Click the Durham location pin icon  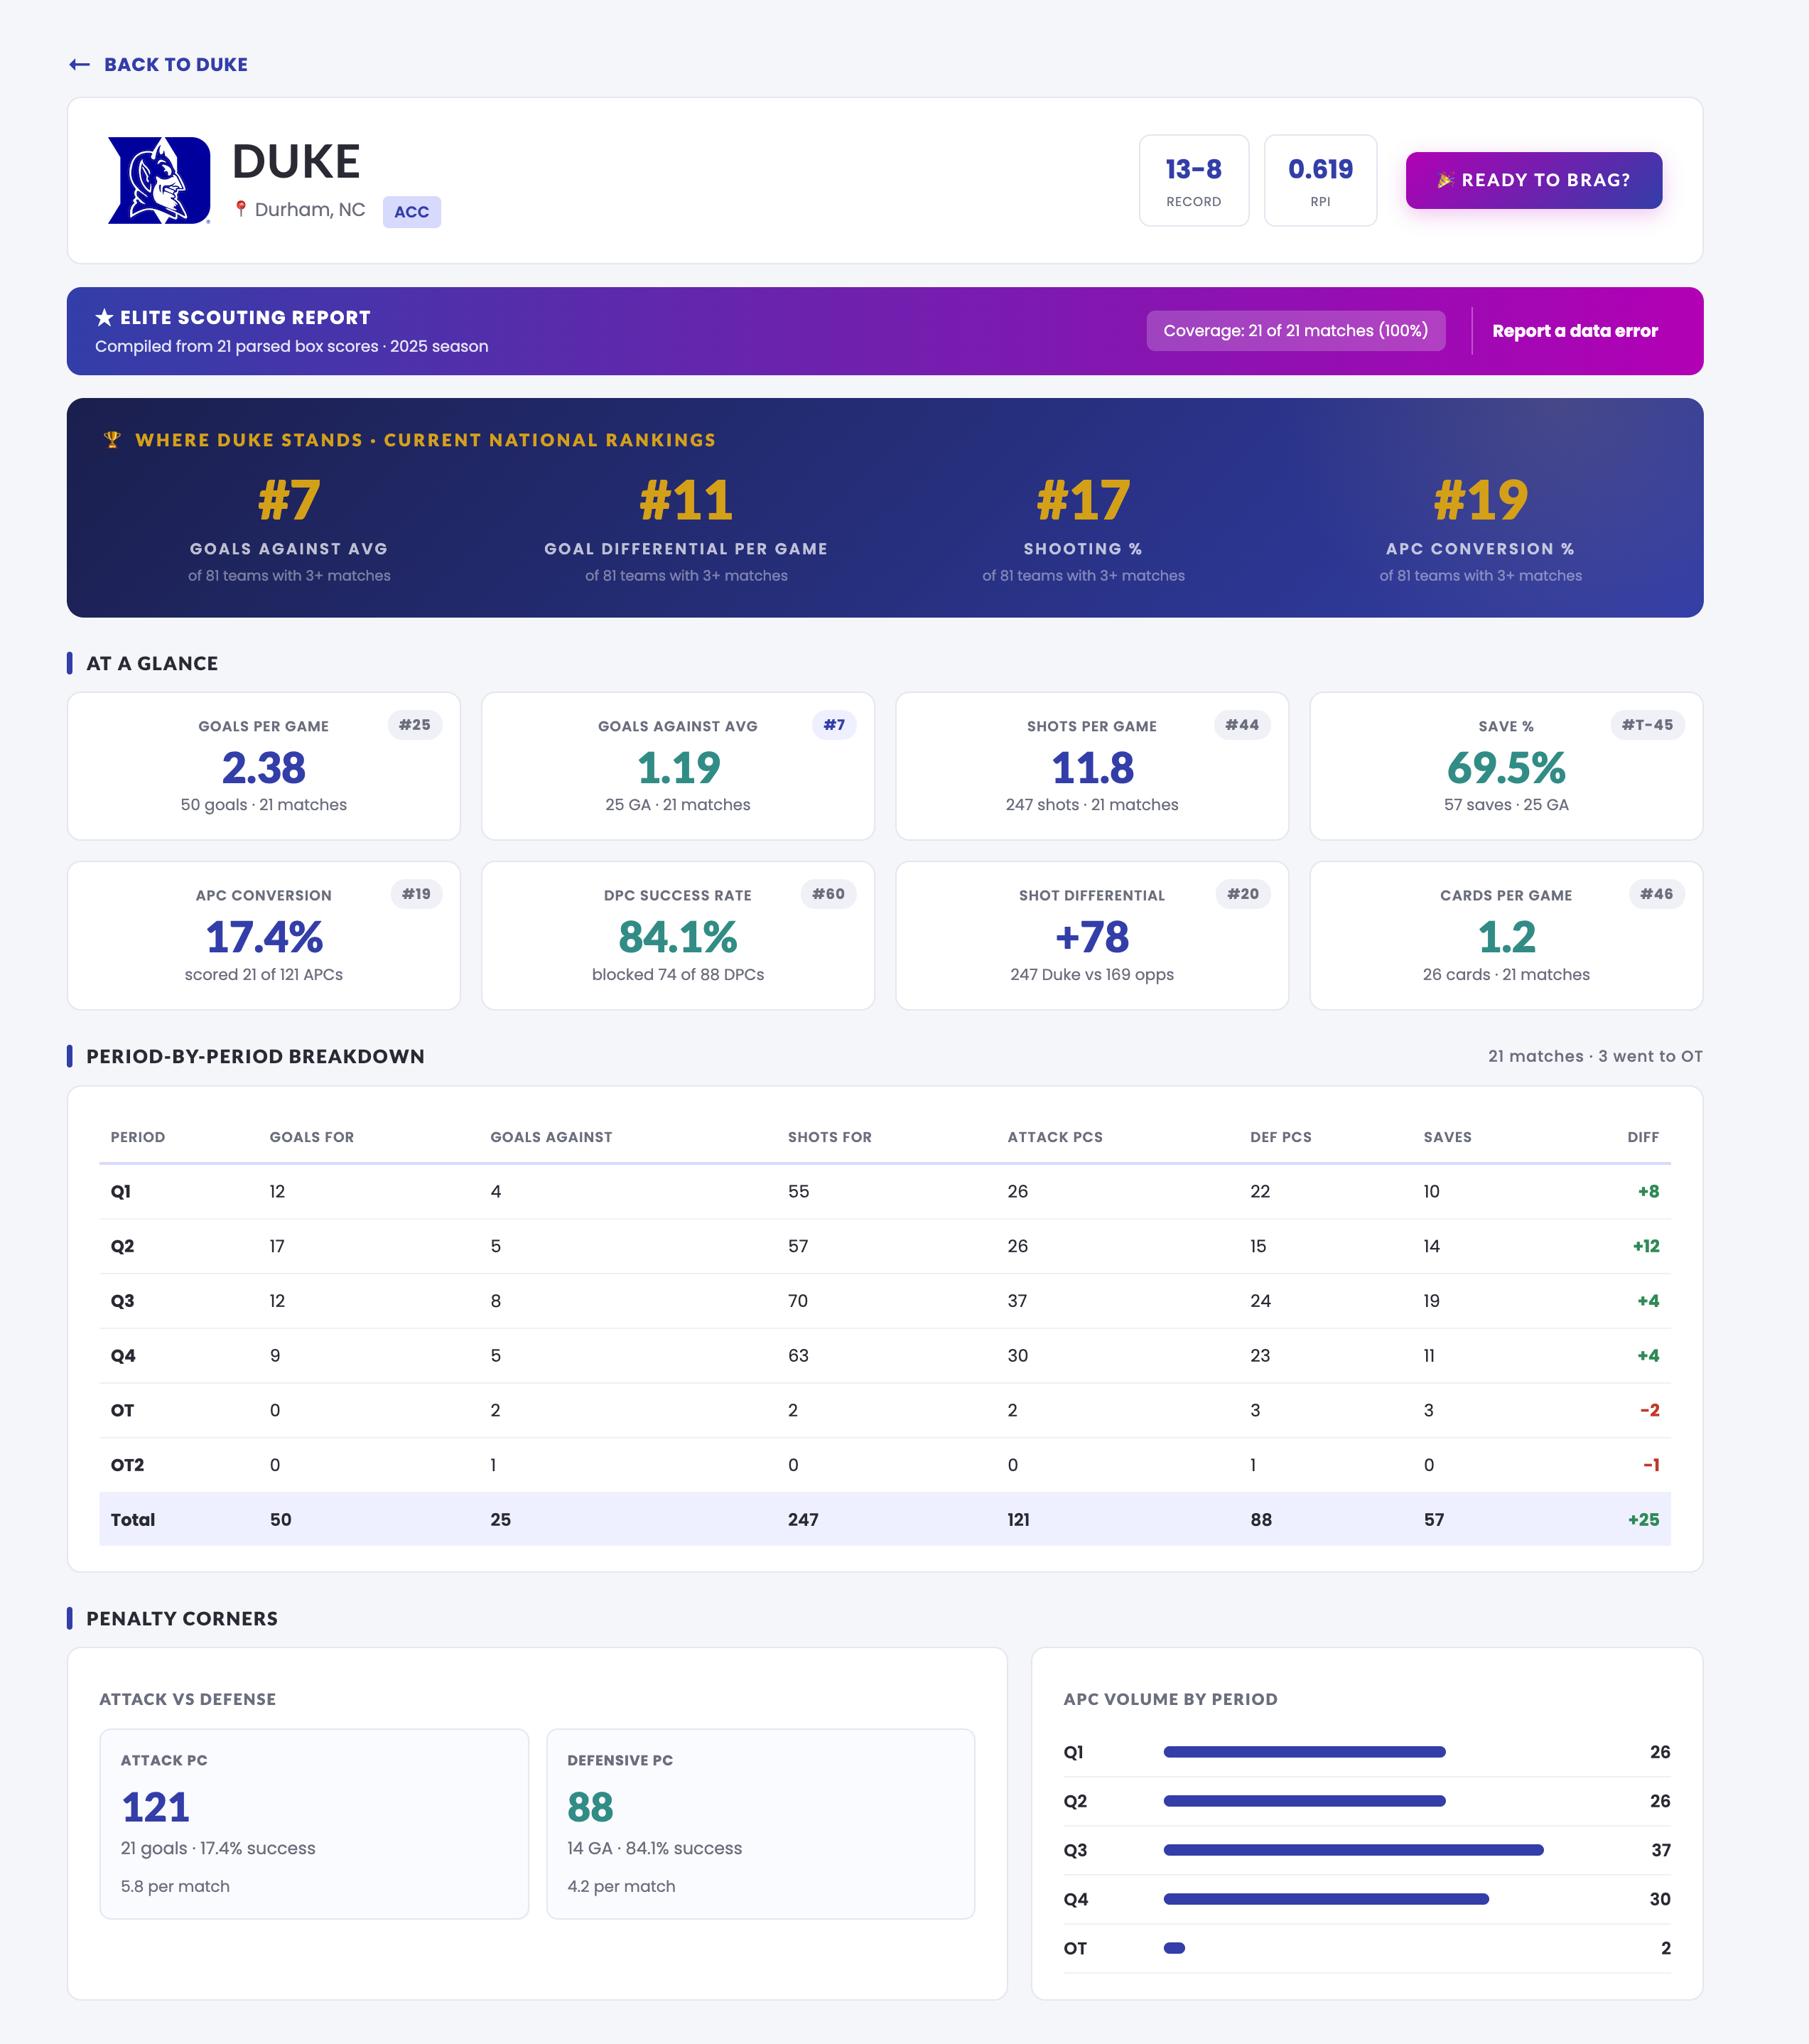click(x=240, y=209)
